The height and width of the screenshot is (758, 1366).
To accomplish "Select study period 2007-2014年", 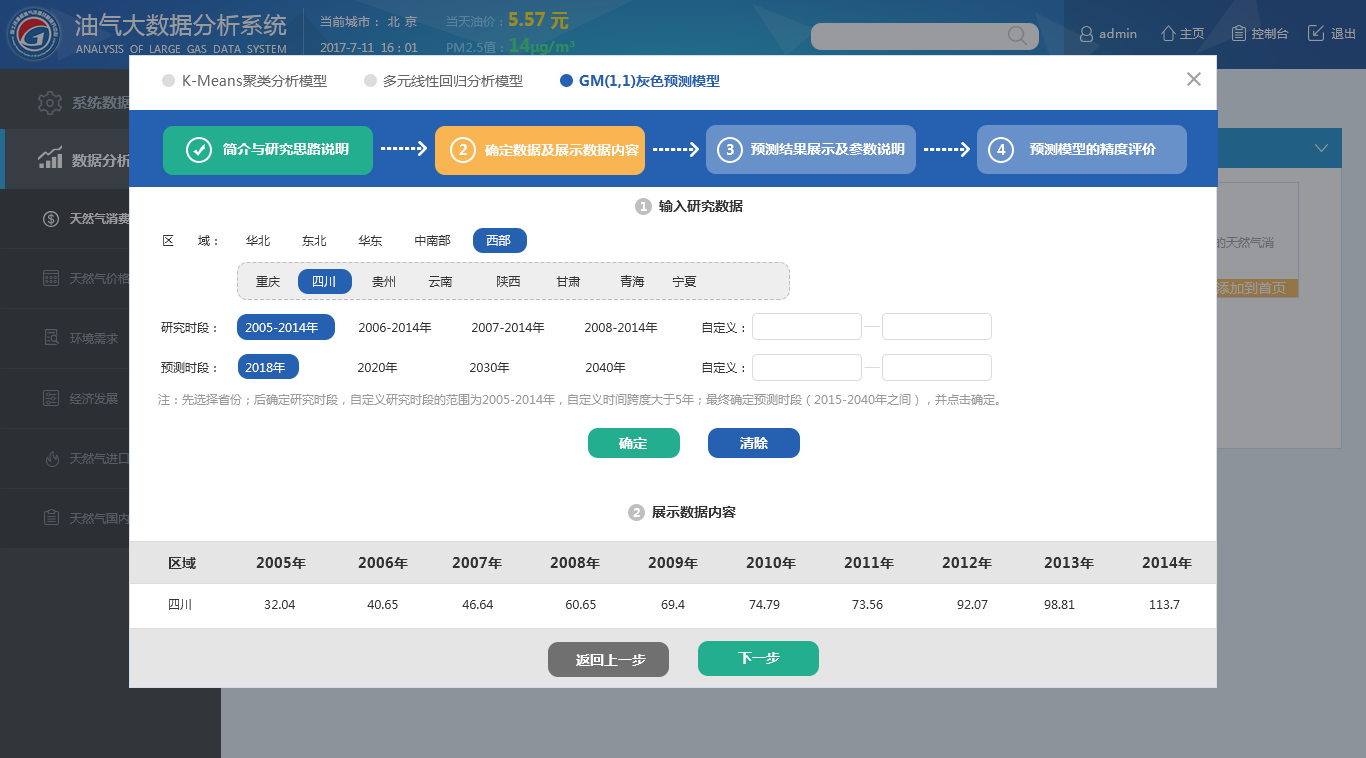I will (508, 327).
